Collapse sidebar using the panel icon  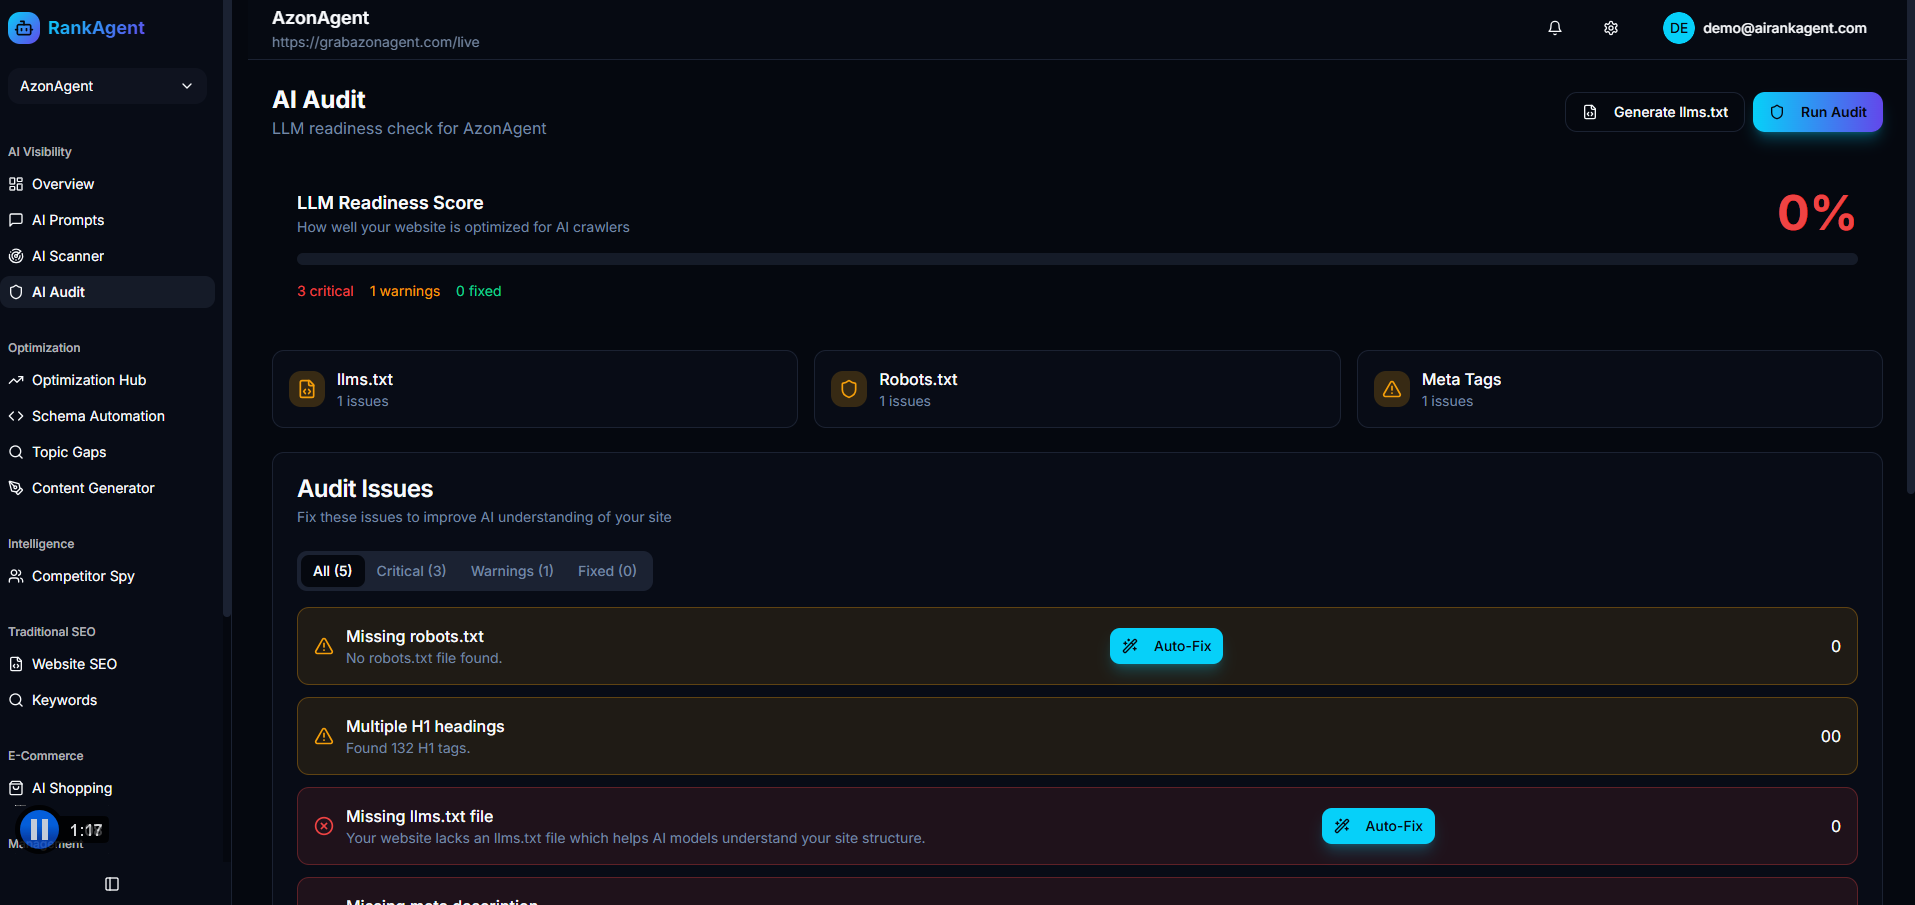pyautogui.click(x=112, y=884)
